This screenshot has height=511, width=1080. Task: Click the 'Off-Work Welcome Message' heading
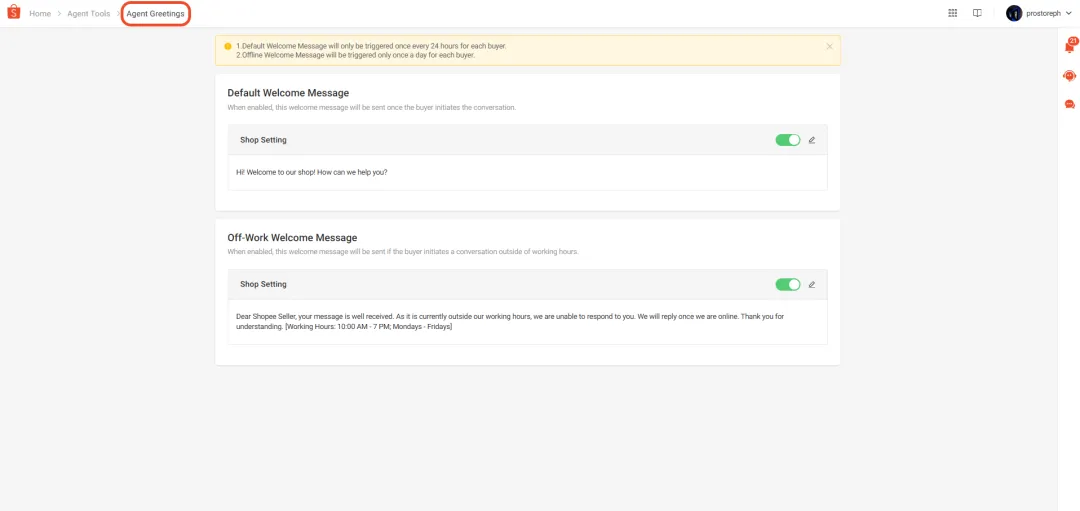(x=292, y=238)
